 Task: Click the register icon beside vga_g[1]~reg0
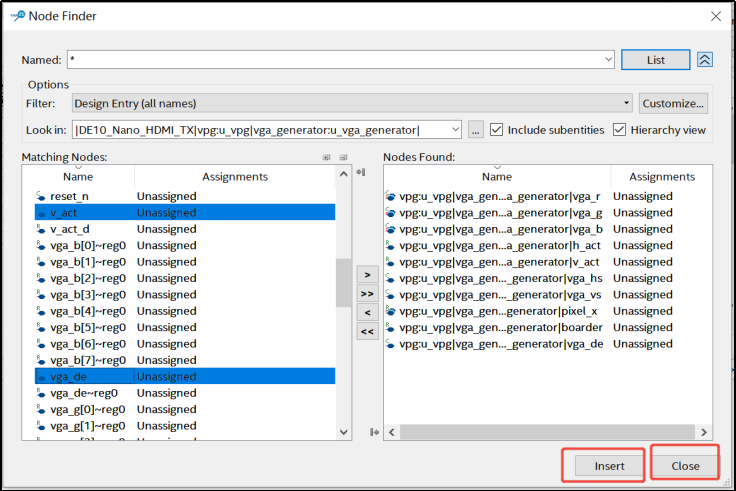(x=41, y=426)
